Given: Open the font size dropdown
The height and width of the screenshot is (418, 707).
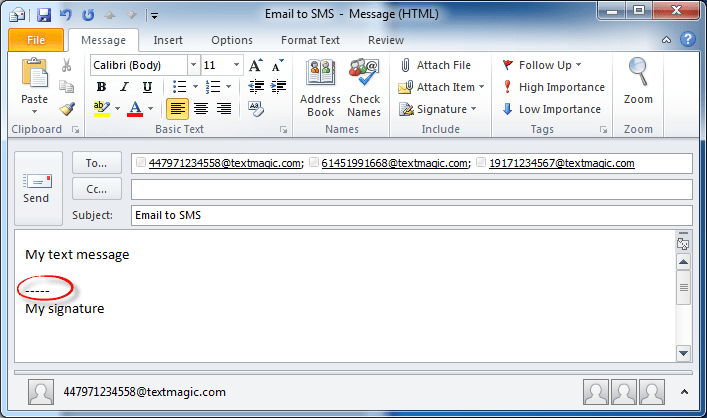Looking at the screenshot, I should point(236,65).
